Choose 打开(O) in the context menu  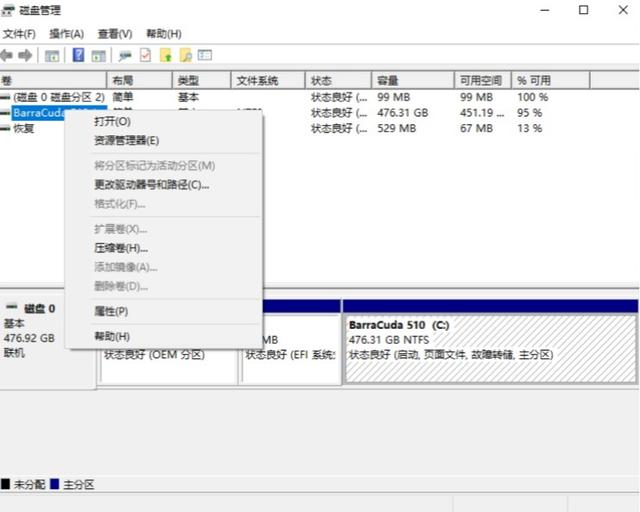(x=163, y=121)
